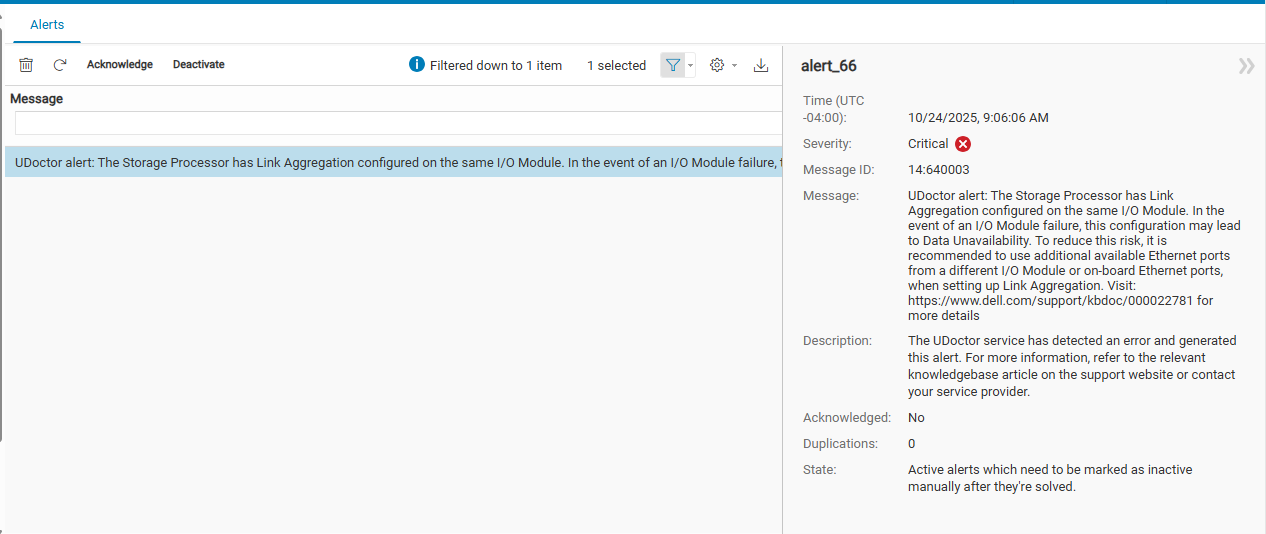Click the gear settings icon
1266x534 pixels.
(716, 65)
